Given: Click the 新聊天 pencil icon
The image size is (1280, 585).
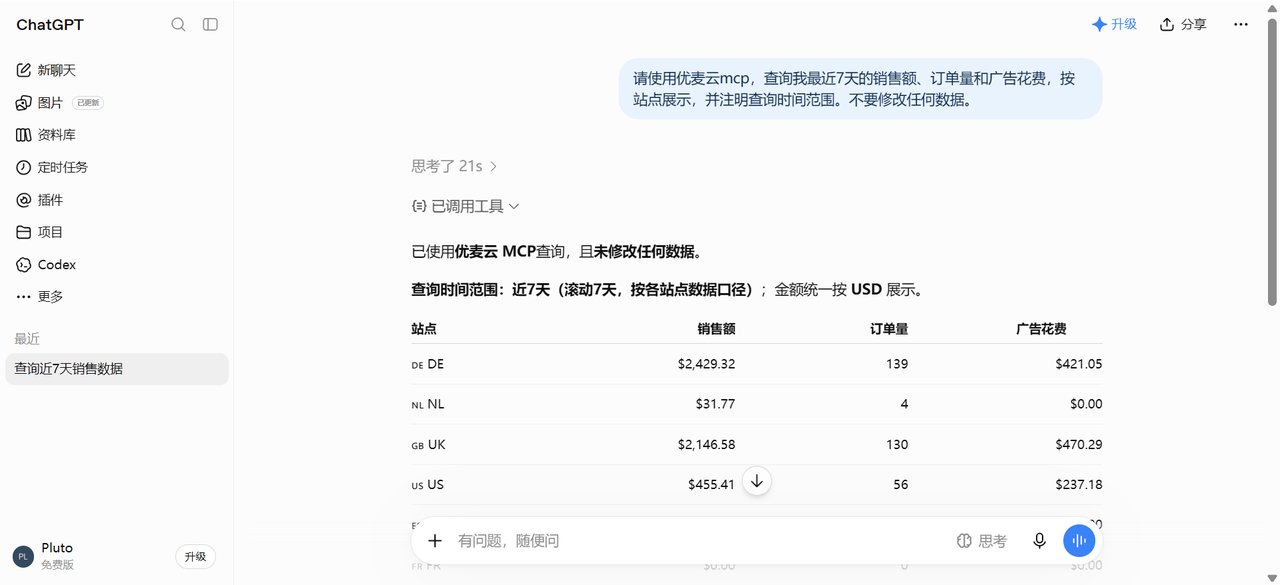Looking at the screenshot, I should tap(24, 70).
